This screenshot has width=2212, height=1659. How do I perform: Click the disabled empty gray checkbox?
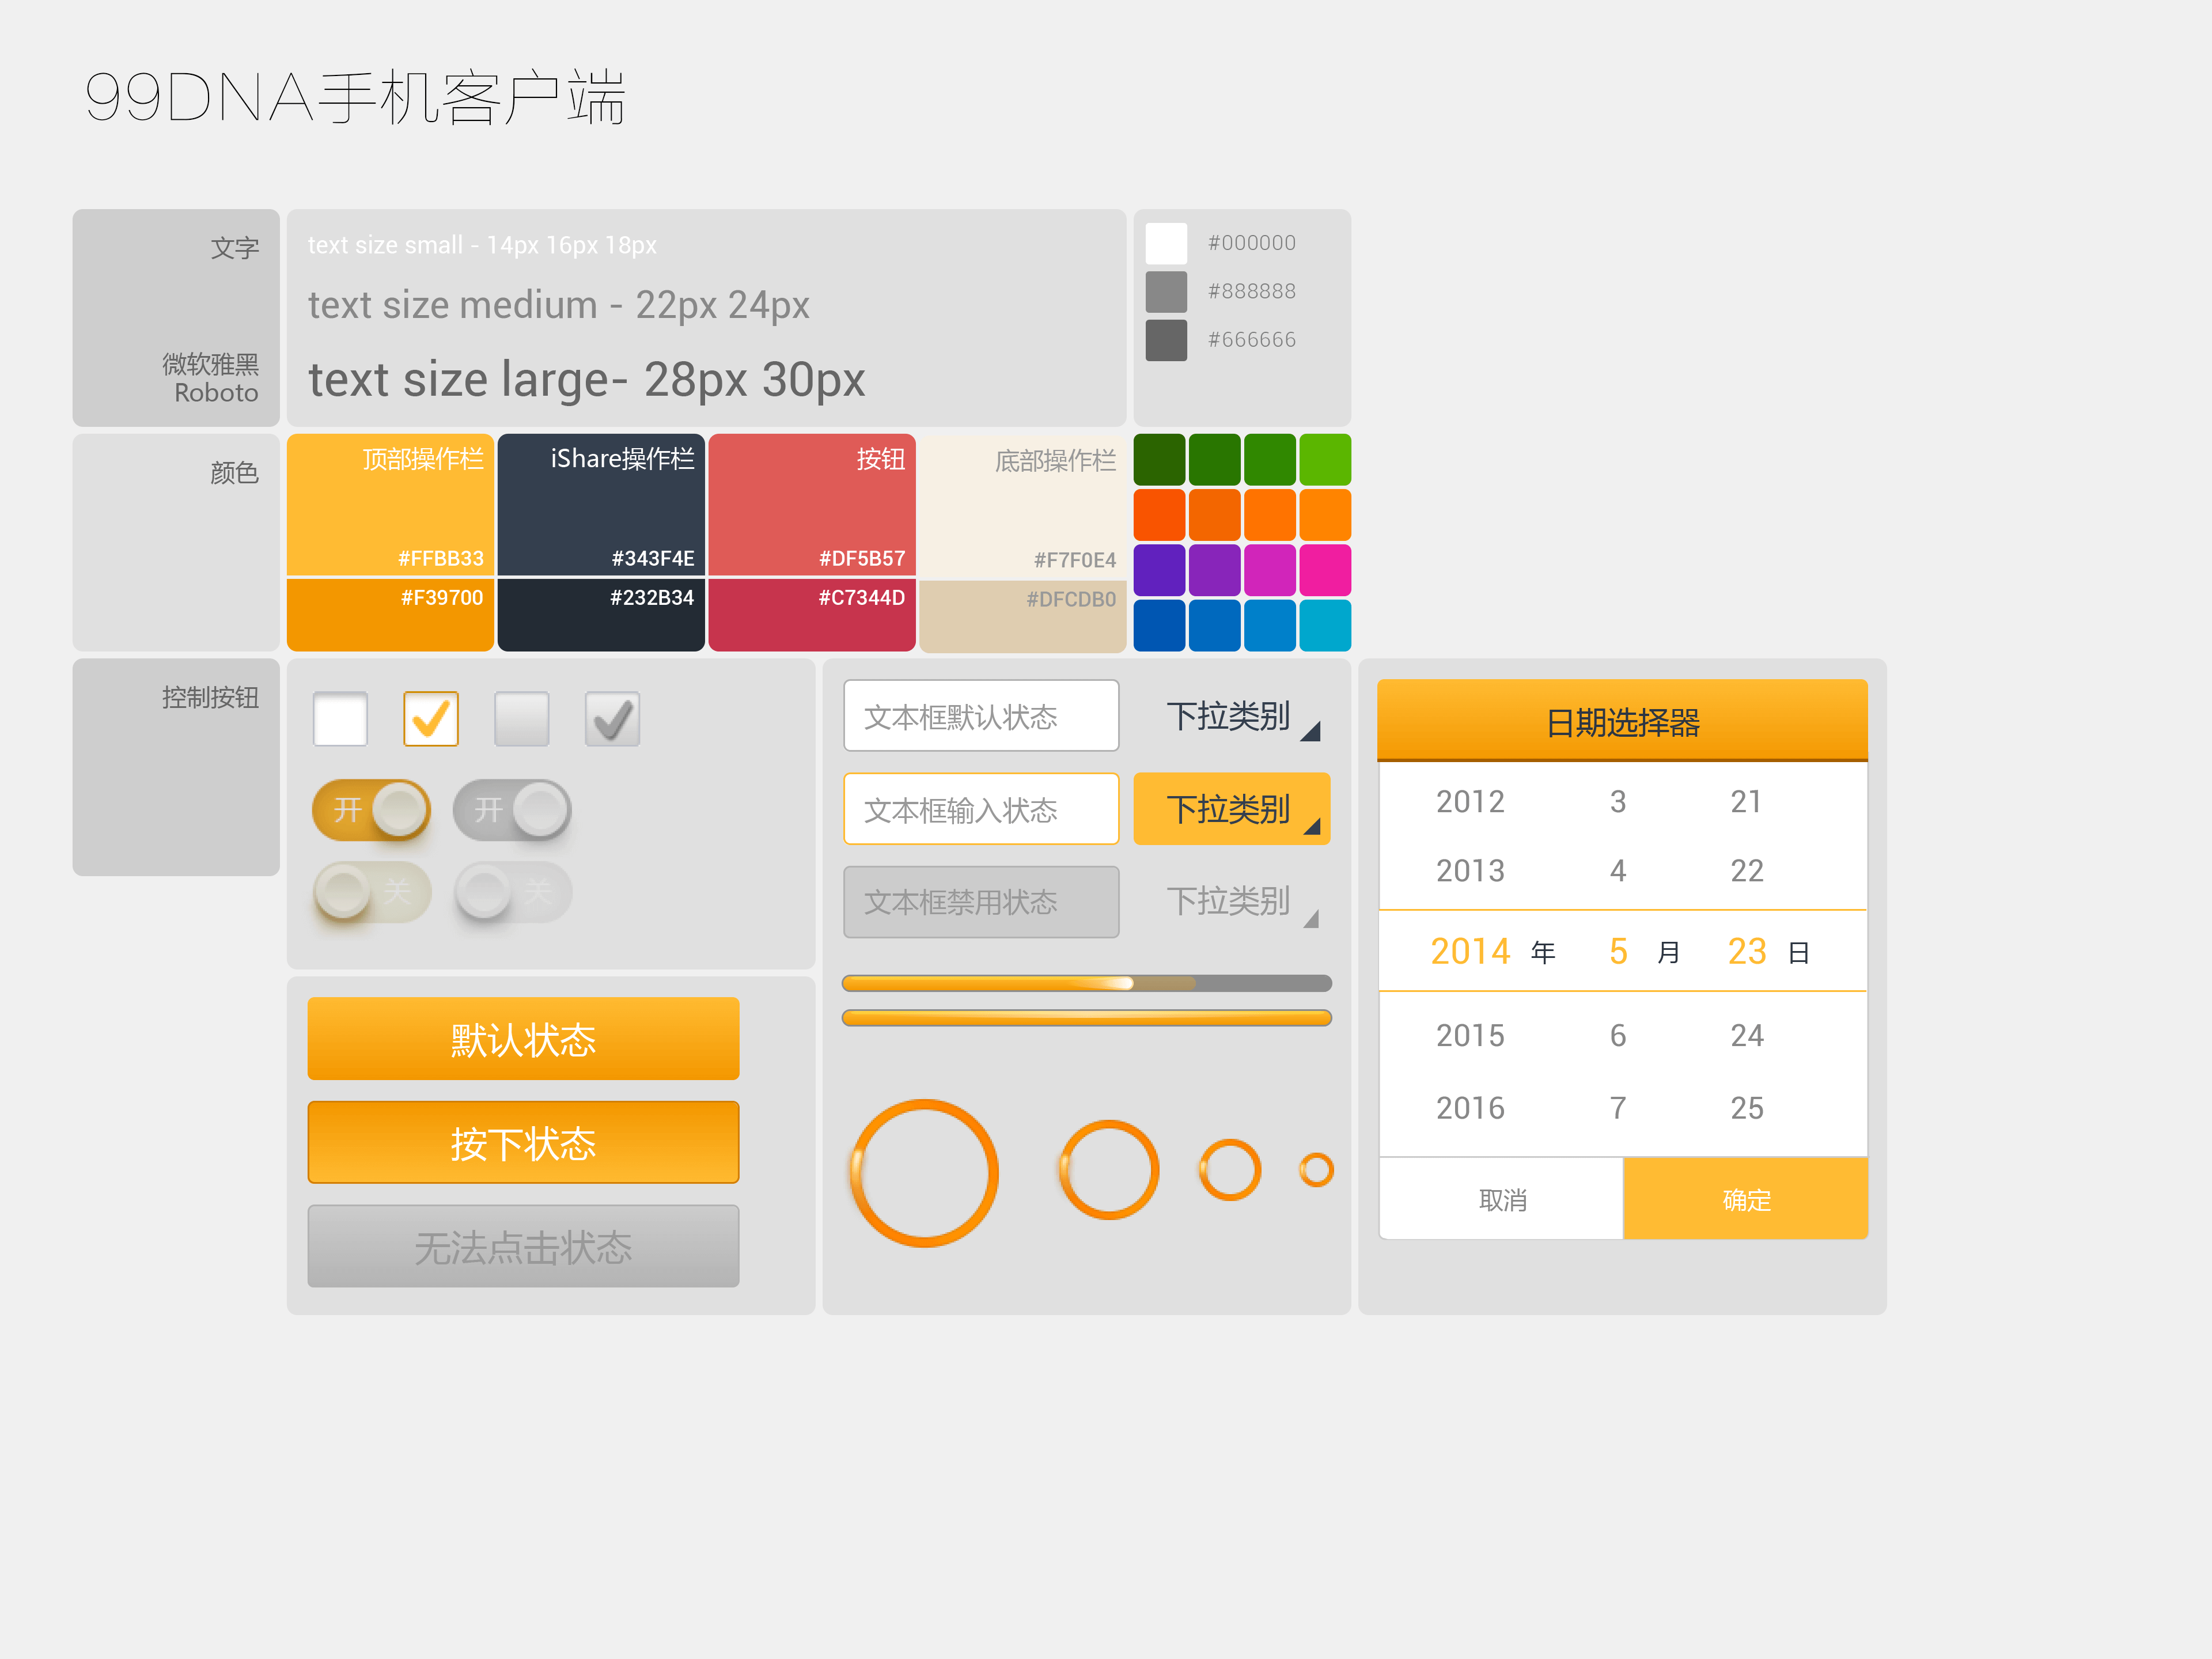(x=522, y=719)
